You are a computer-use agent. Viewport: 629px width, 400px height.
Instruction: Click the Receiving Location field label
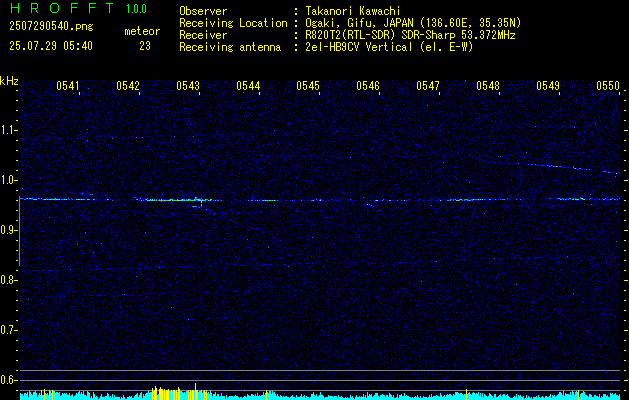(x=233, y=23)
